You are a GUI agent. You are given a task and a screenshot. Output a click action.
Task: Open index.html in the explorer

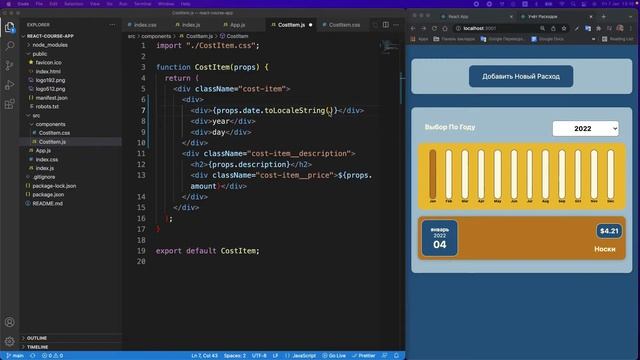pos(48,71)
